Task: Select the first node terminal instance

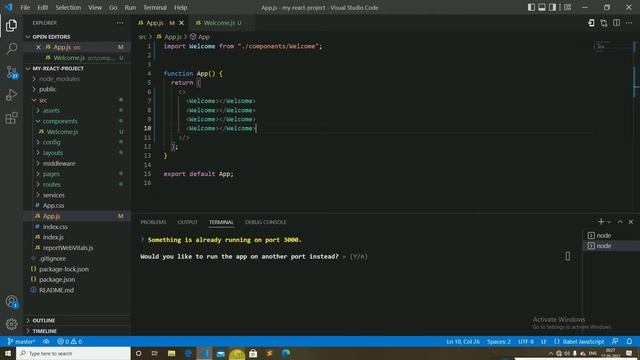Action: 611,236
